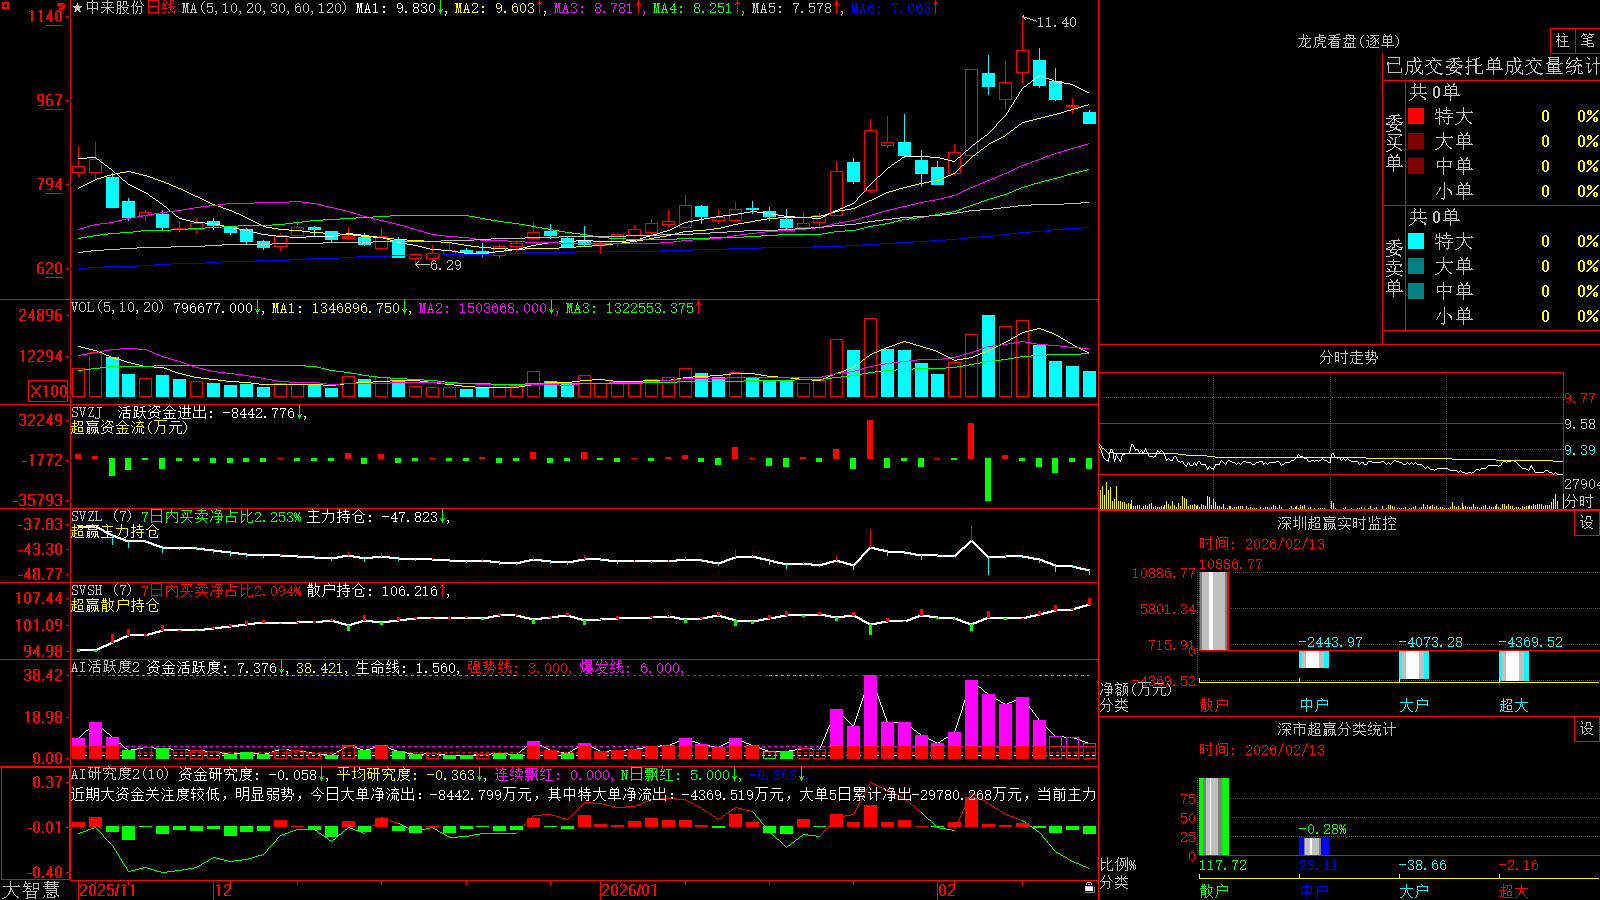Screen dimensions: 1600x900
Task: Click the VOL(5,10,20) indicator label
Action: [x=117, y=308]
